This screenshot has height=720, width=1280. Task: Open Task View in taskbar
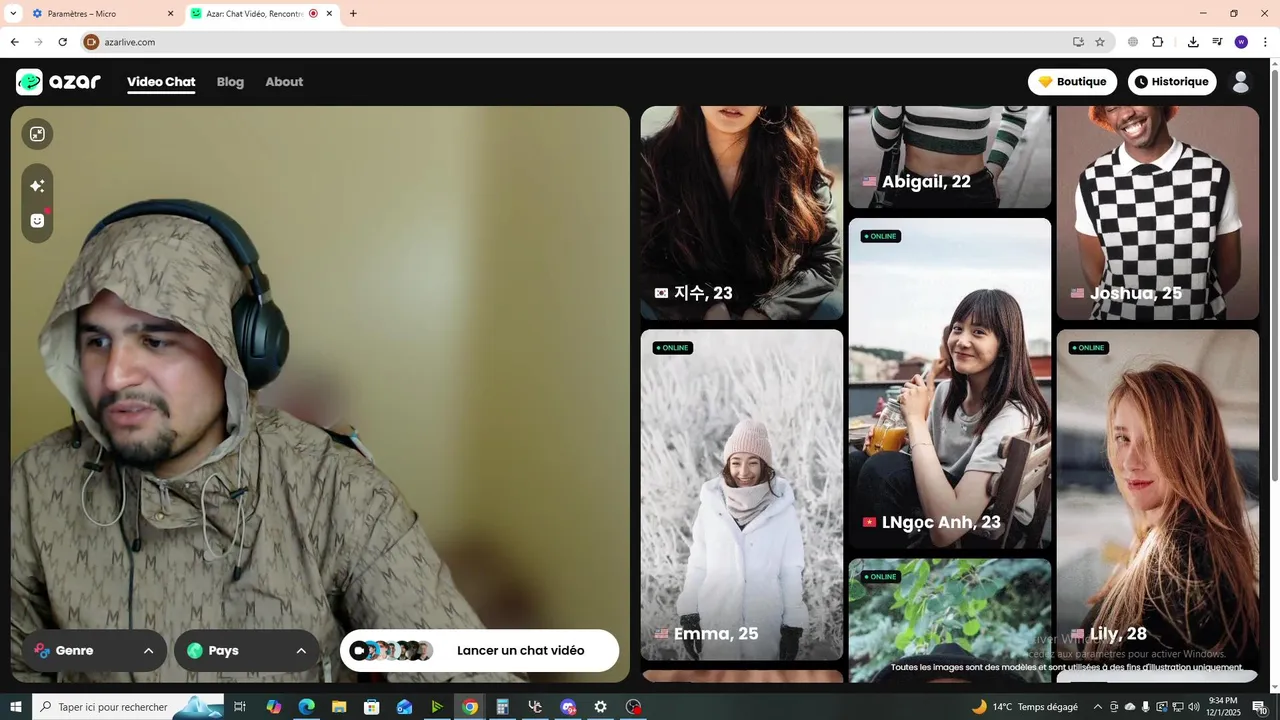[x=240, y=707]
